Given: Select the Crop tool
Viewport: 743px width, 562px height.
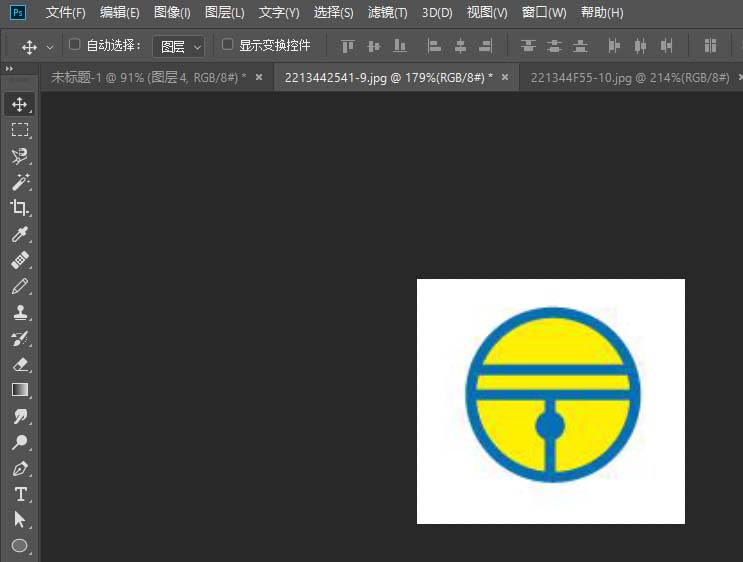Looking at the screenshot, I should pyautogui.click(x=19, y=208).
